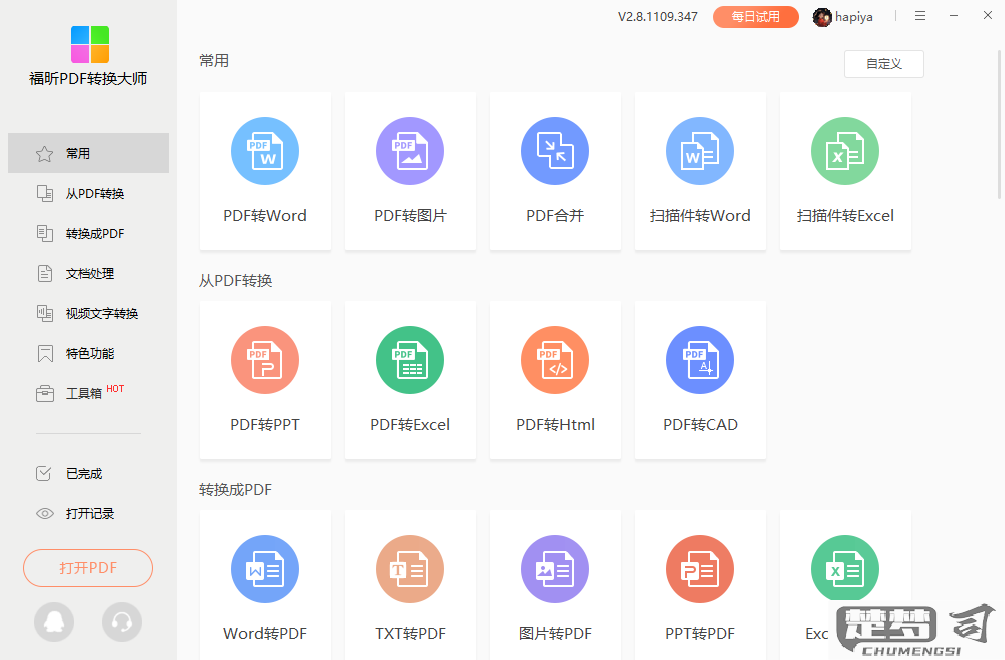The width and height of the screenshot is (1005, 660).
Task: Open the 工具箱 HOT sidebar item
Action: pyautogui.click(x=88, y=393)
